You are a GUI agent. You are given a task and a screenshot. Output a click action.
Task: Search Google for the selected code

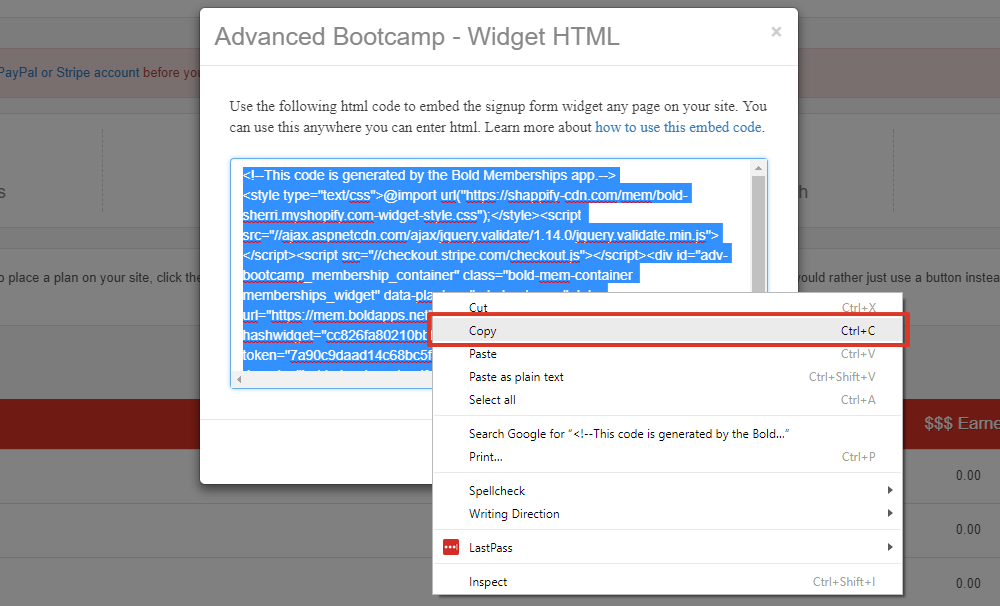pos(667,434)
